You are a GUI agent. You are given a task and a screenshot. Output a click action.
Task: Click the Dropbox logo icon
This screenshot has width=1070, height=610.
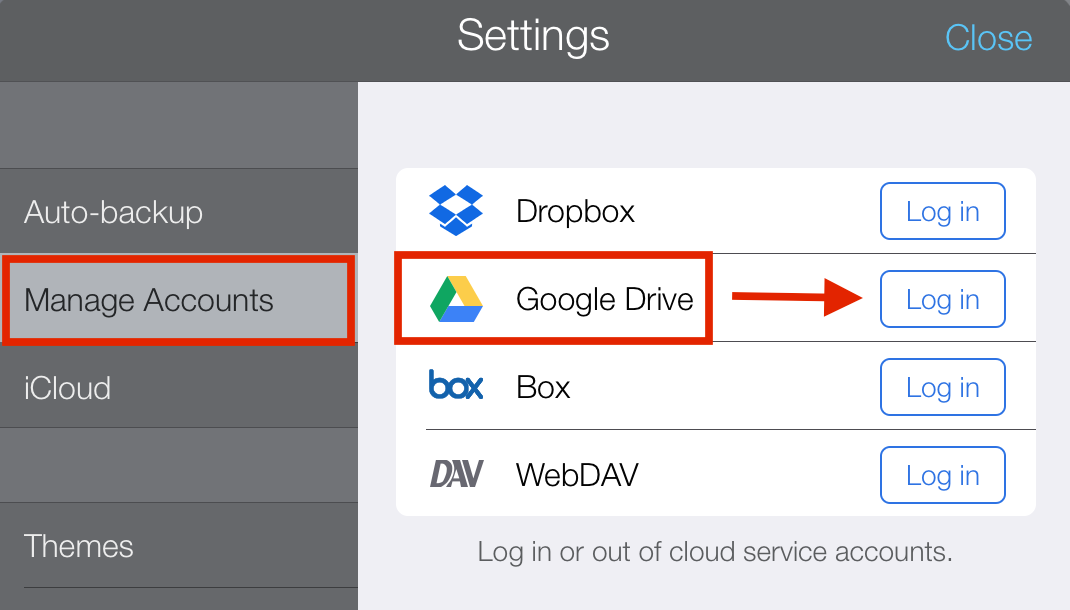pyautogui.click(x=456, y=210)
